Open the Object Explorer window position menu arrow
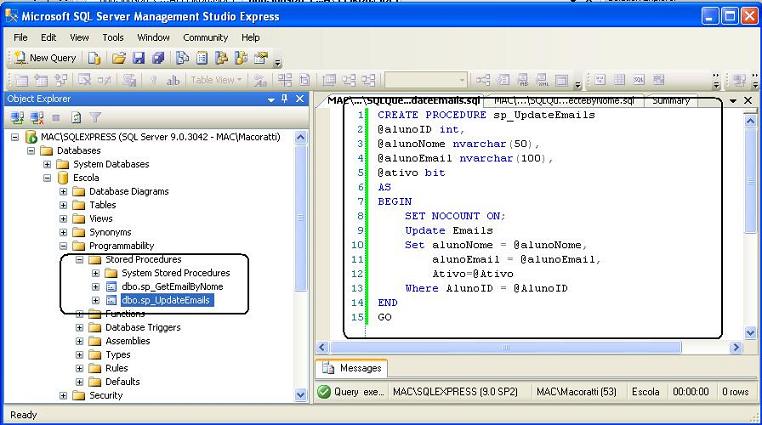 (271, 99)
